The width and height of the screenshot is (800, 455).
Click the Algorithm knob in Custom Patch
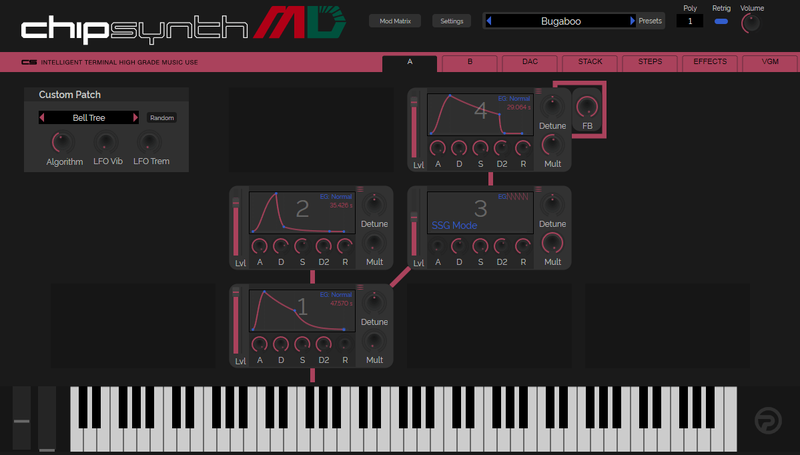64,143
